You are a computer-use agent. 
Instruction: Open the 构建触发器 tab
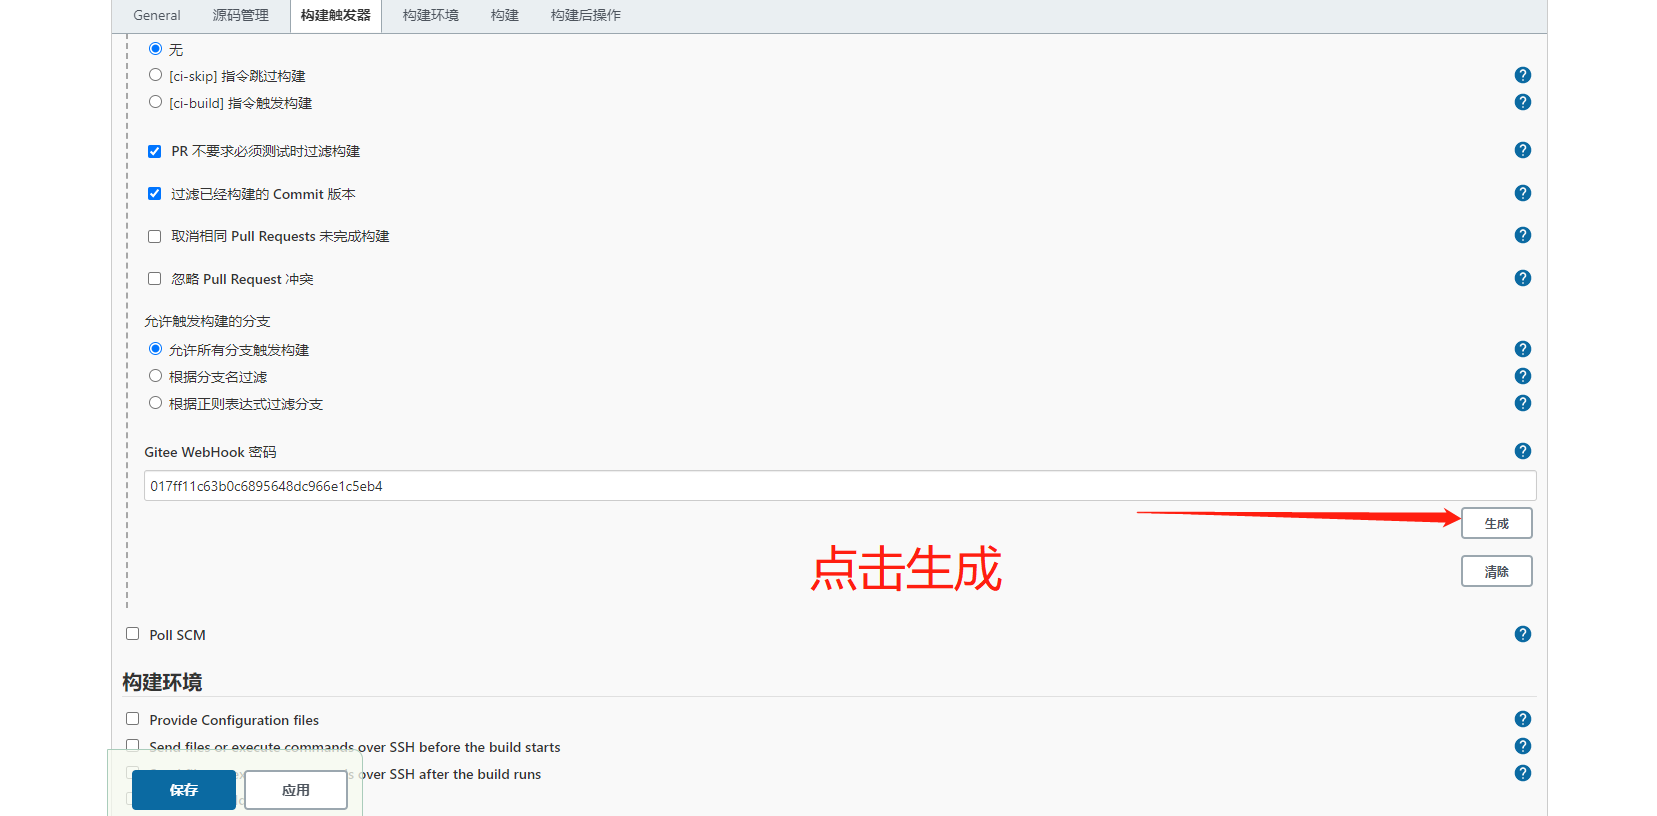click(x=336, y=15)
